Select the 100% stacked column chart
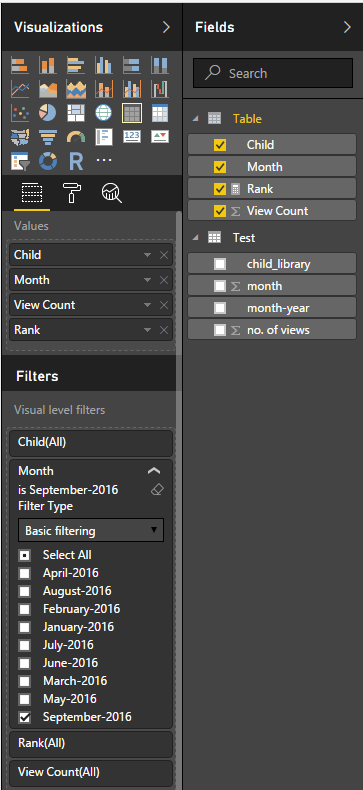The height and width of the screenshot is (790, 363). (160, 65)
